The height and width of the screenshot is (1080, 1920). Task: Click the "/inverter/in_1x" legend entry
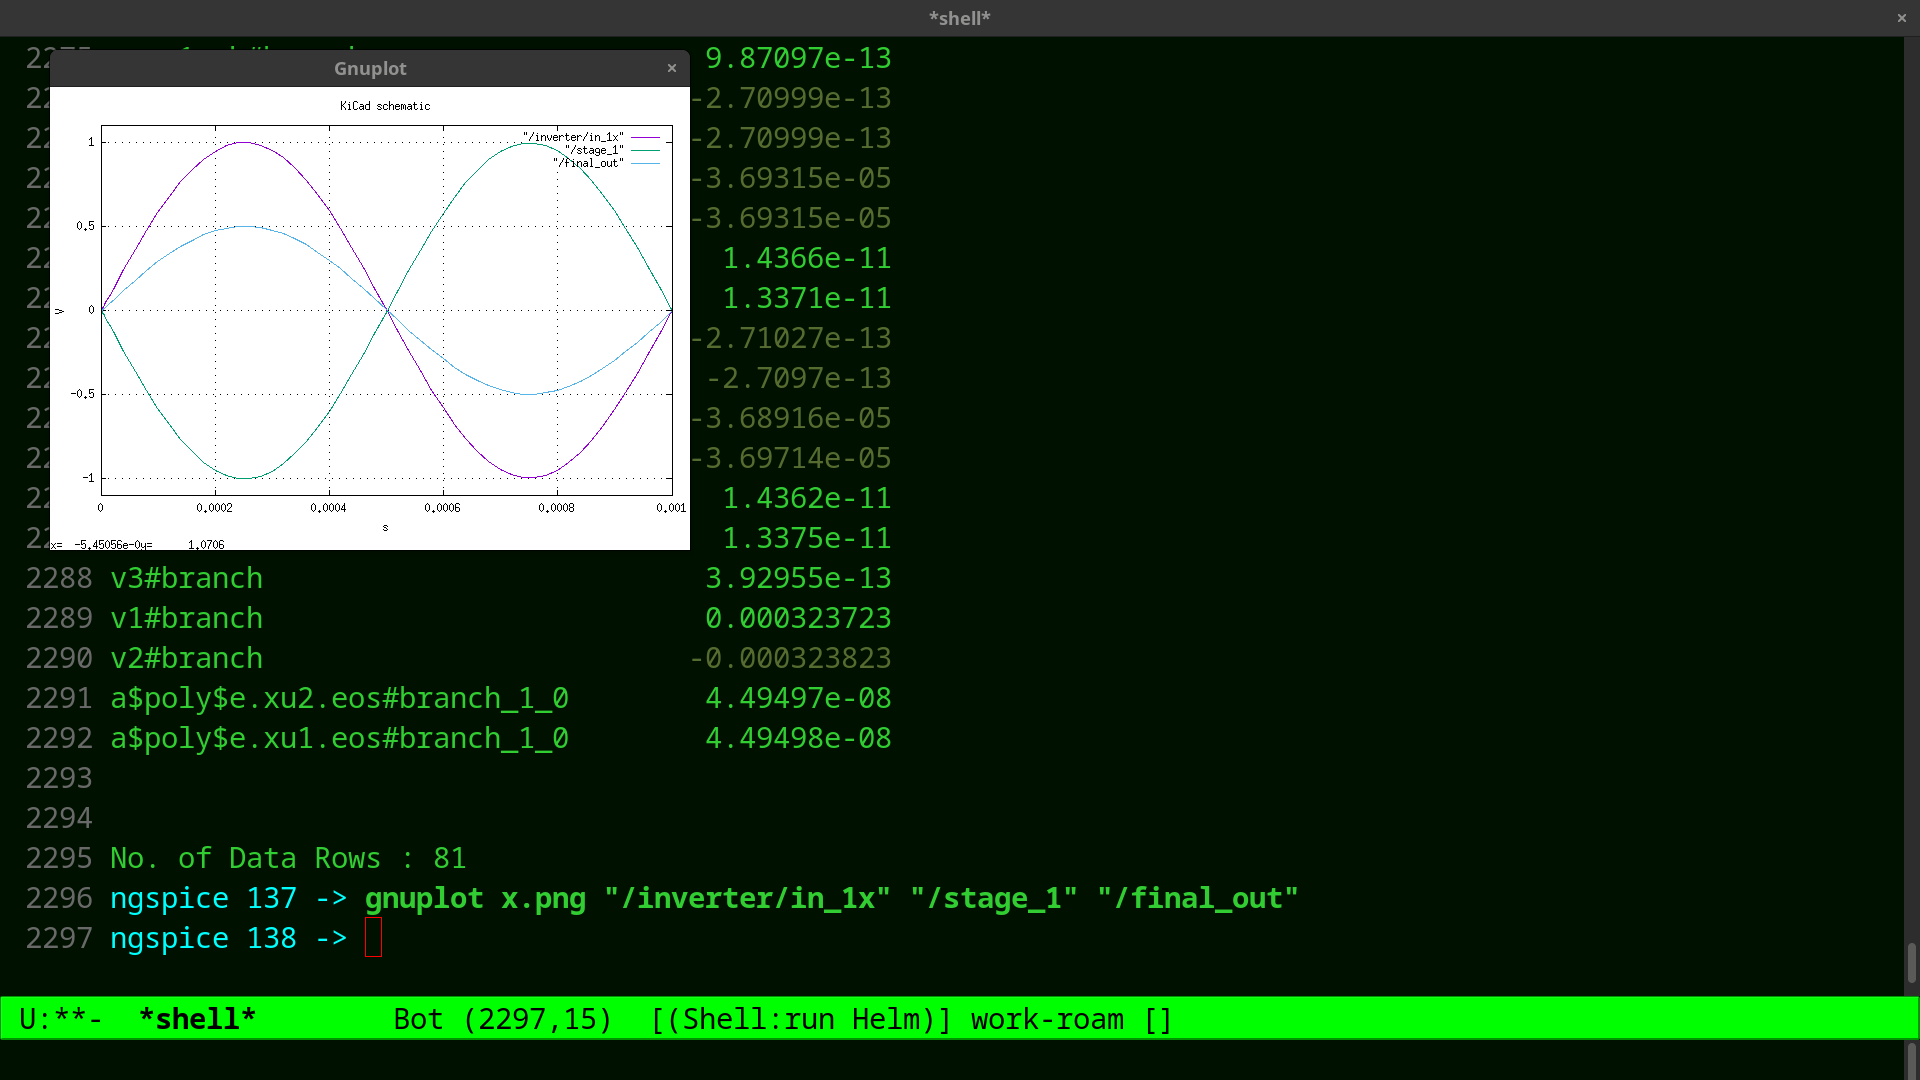[573, 137]
